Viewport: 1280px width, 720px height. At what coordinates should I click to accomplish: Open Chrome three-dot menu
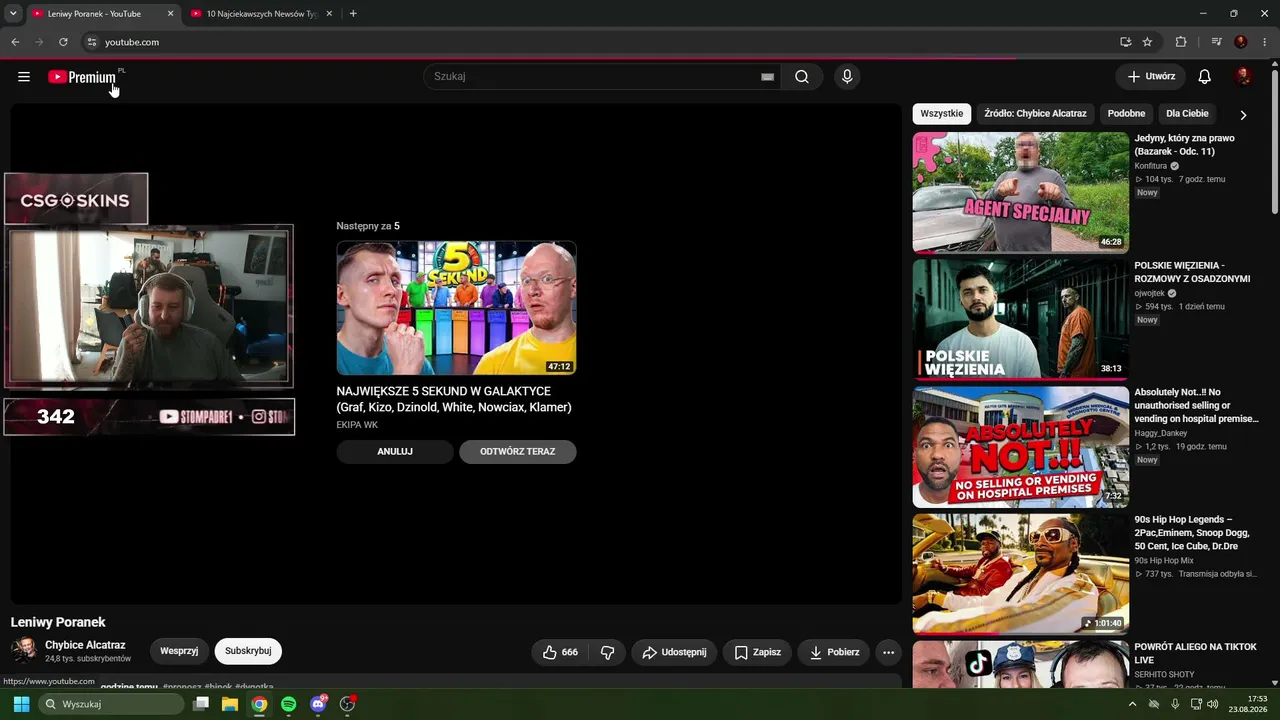pos(1265,42)
